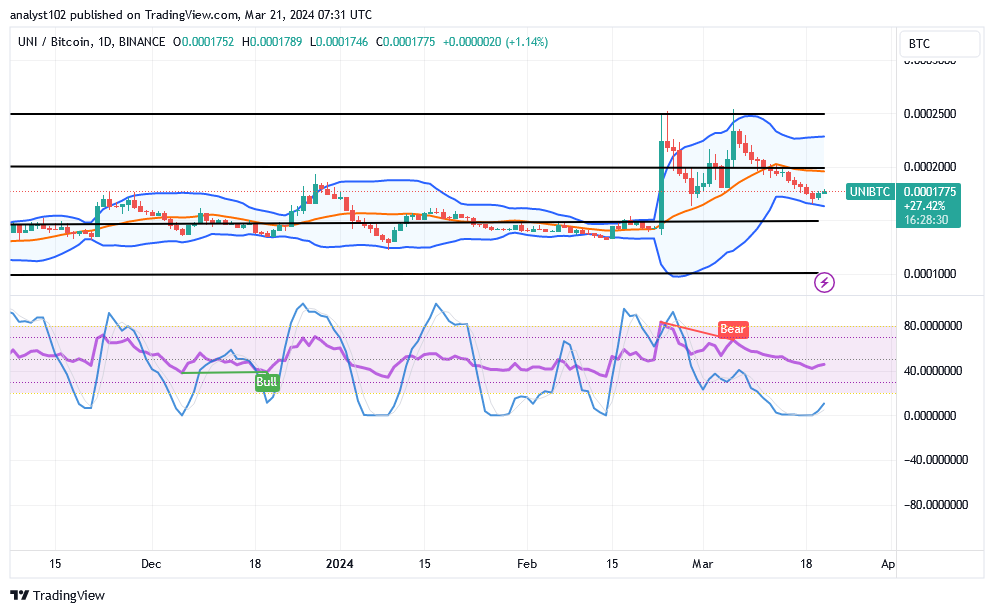Select the red Bear divergence label

click(733, 329)
